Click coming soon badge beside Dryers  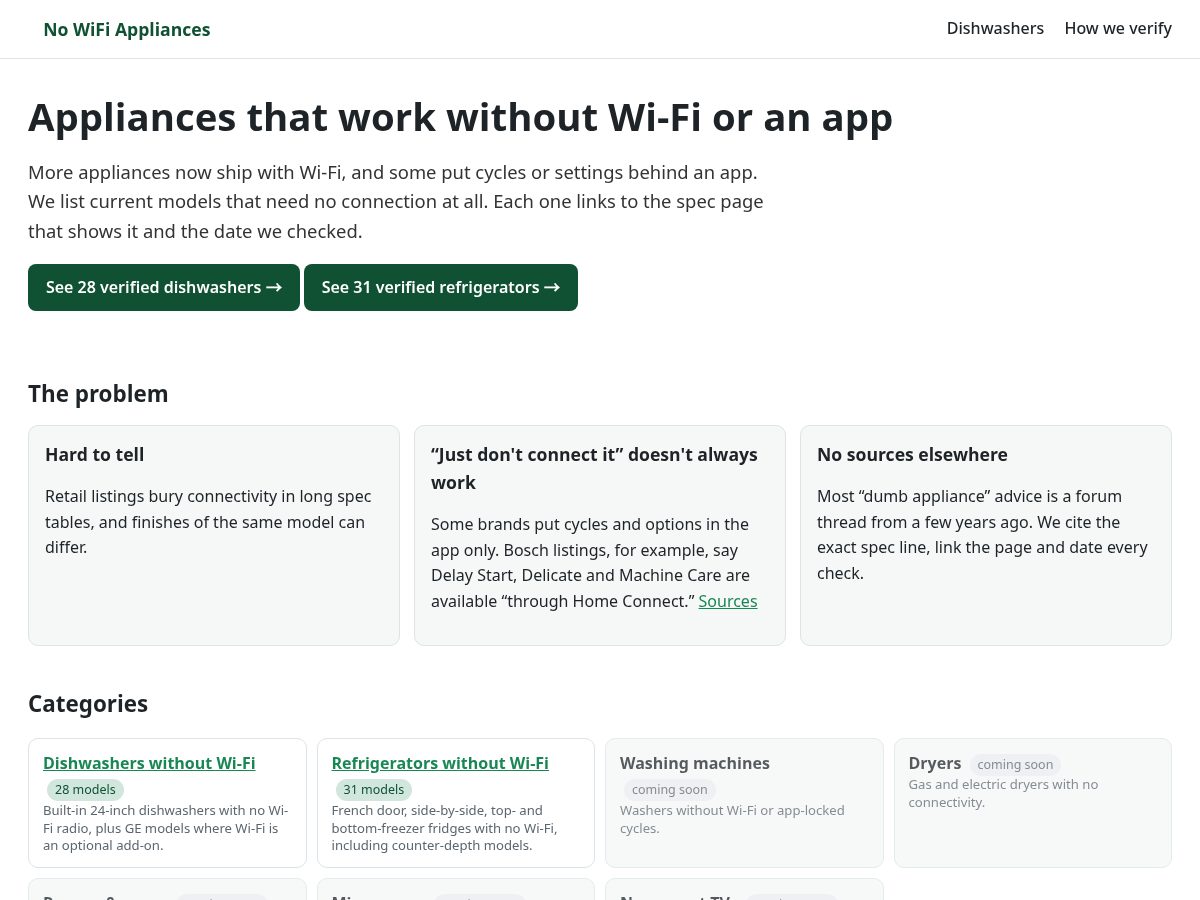1015,765
